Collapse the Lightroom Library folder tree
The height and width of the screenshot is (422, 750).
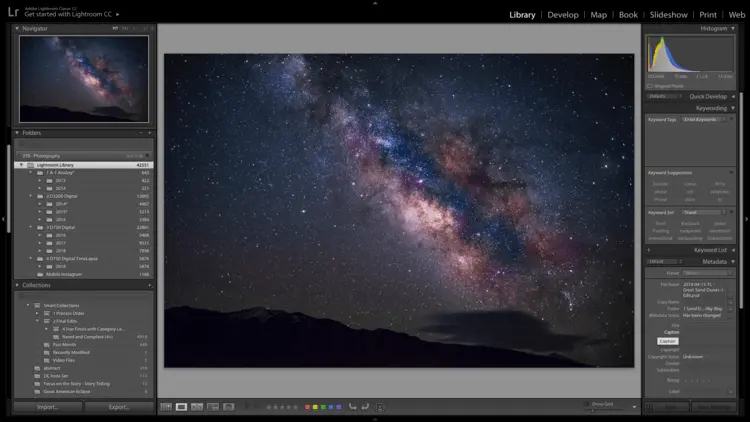(21, 165)
